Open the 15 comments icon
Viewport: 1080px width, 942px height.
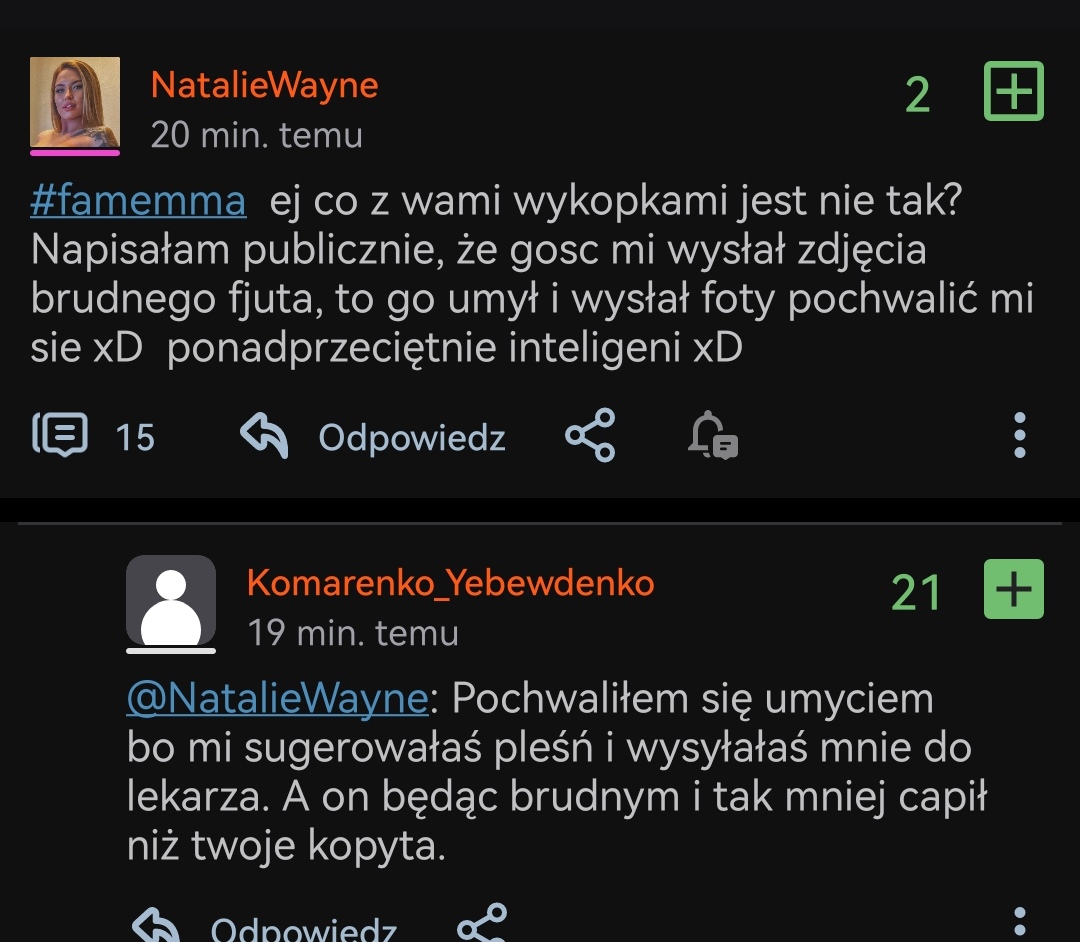coord(62,436)
